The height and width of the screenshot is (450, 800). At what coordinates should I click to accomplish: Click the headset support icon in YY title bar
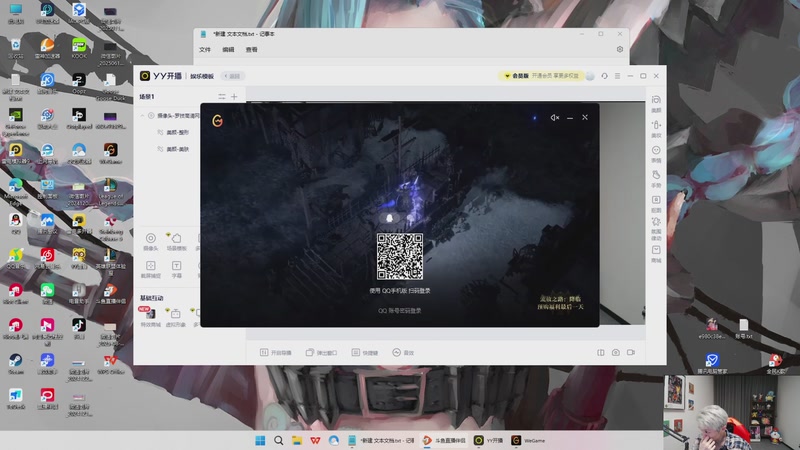pyautogui.click(x=604, y=76)
